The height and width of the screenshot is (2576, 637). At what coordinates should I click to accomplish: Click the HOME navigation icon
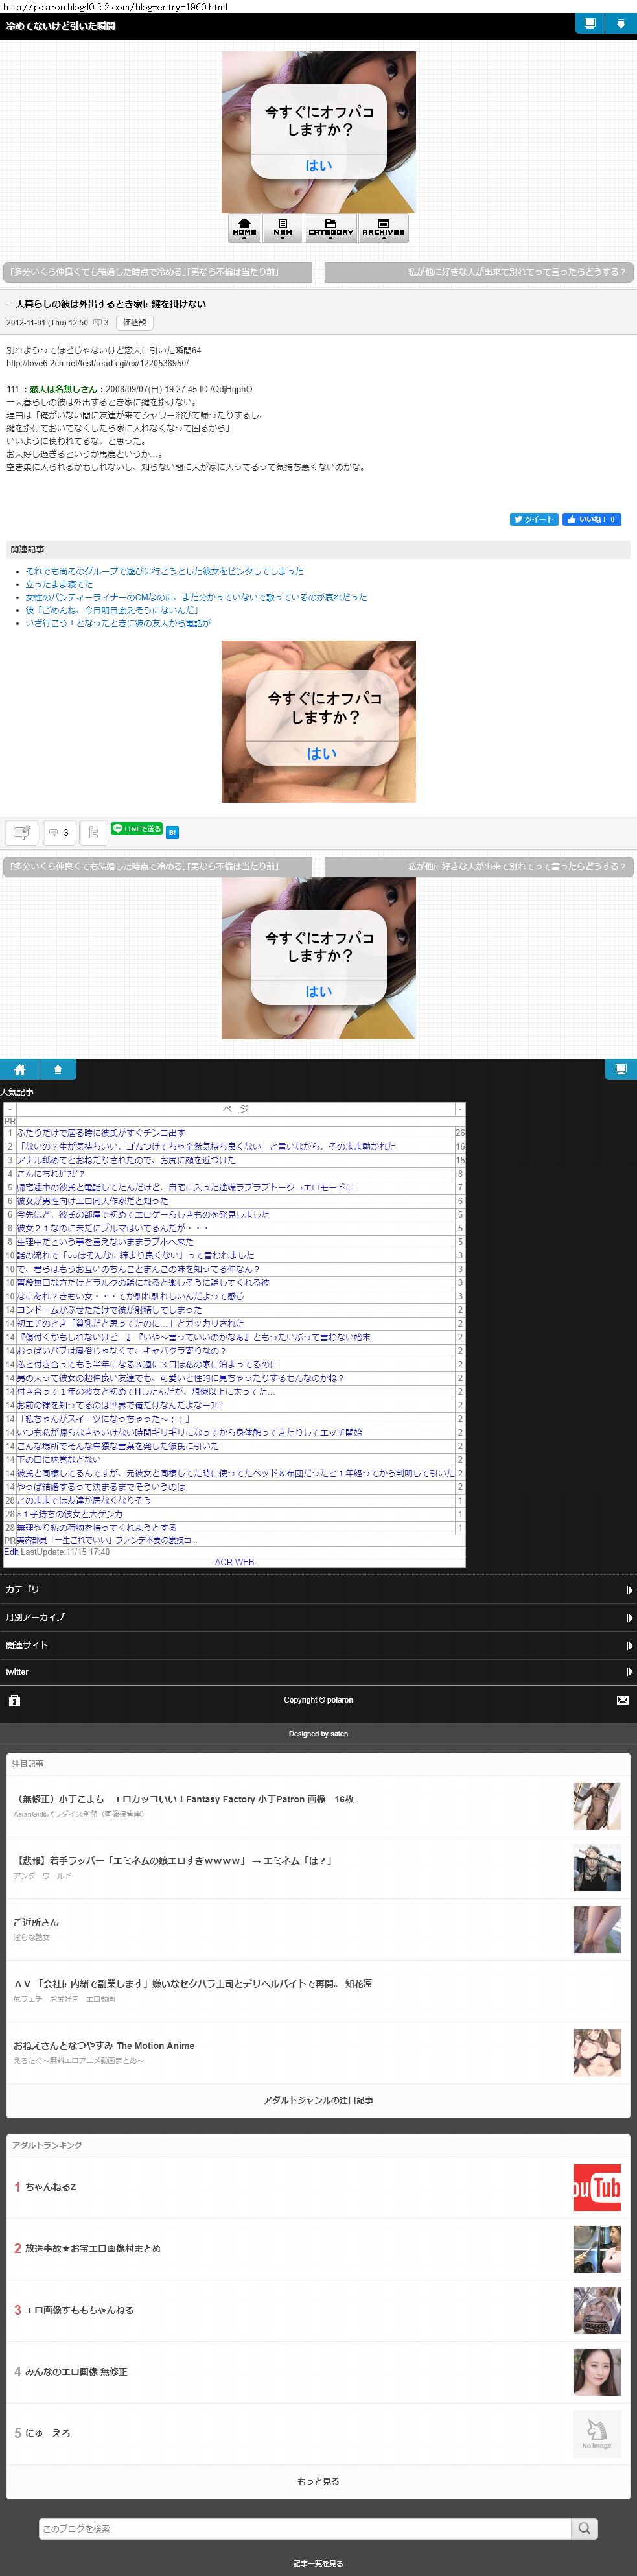(x=244, y=228)
